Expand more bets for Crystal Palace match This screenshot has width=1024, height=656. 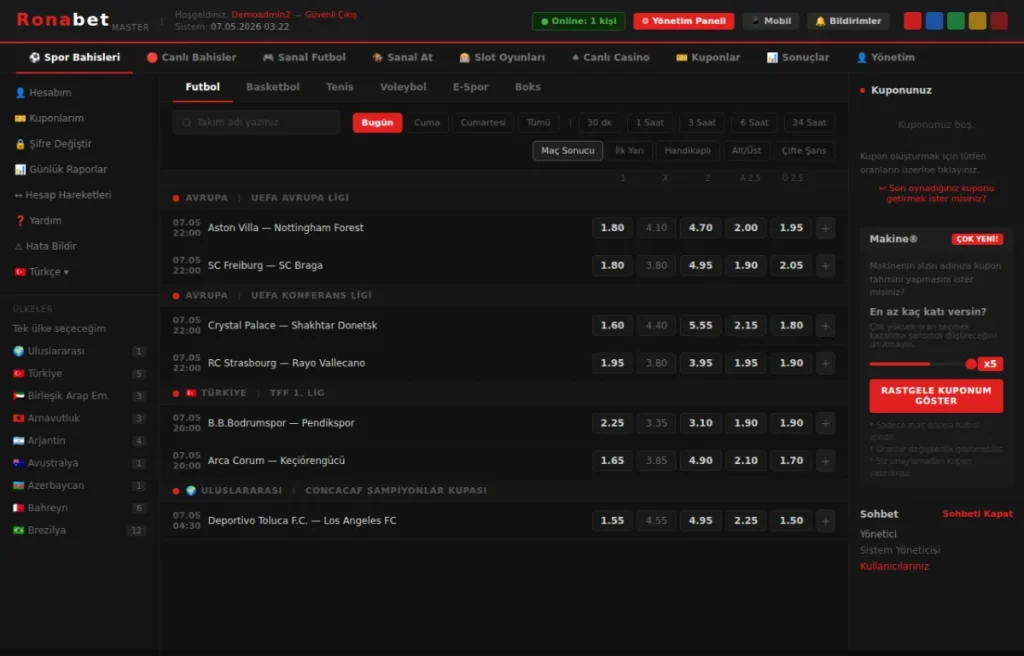[x=825, y=325]
